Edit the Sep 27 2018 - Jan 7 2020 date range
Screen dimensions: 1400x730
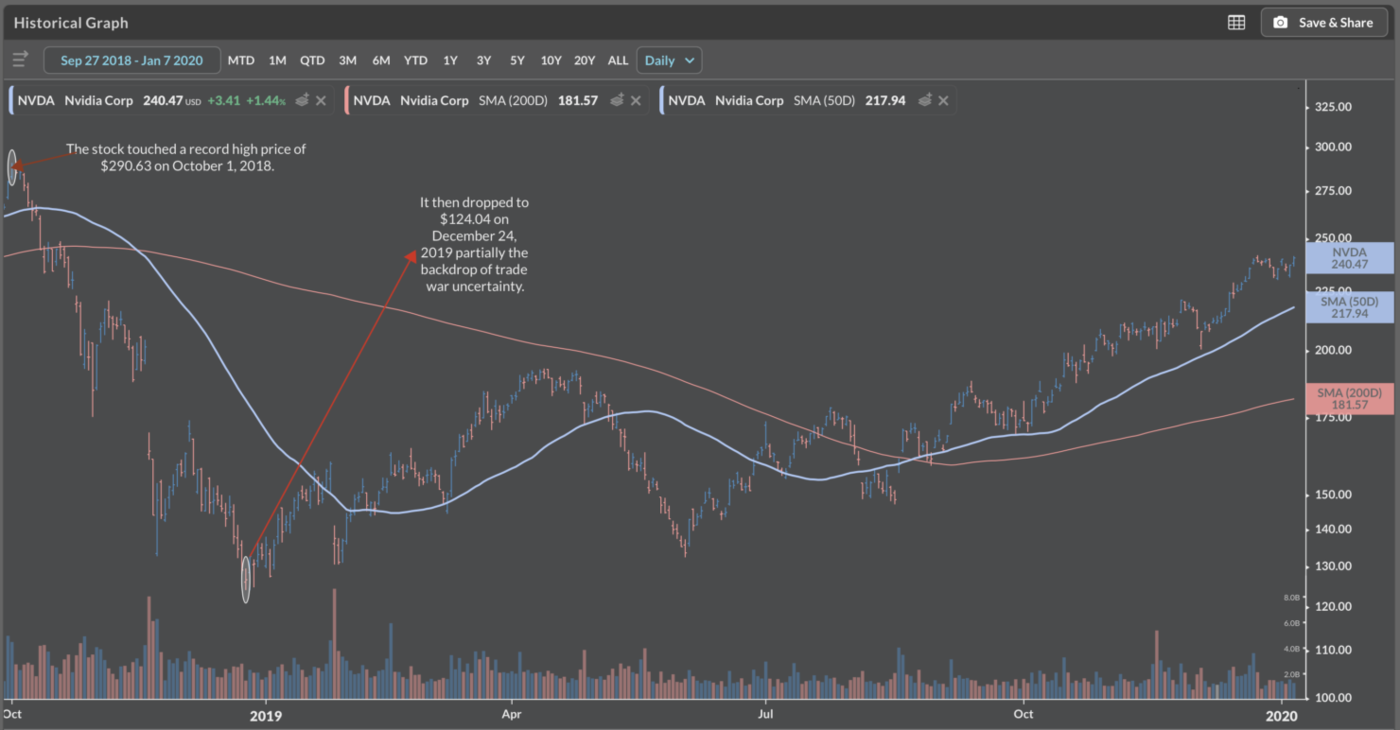tap(132, 60)
